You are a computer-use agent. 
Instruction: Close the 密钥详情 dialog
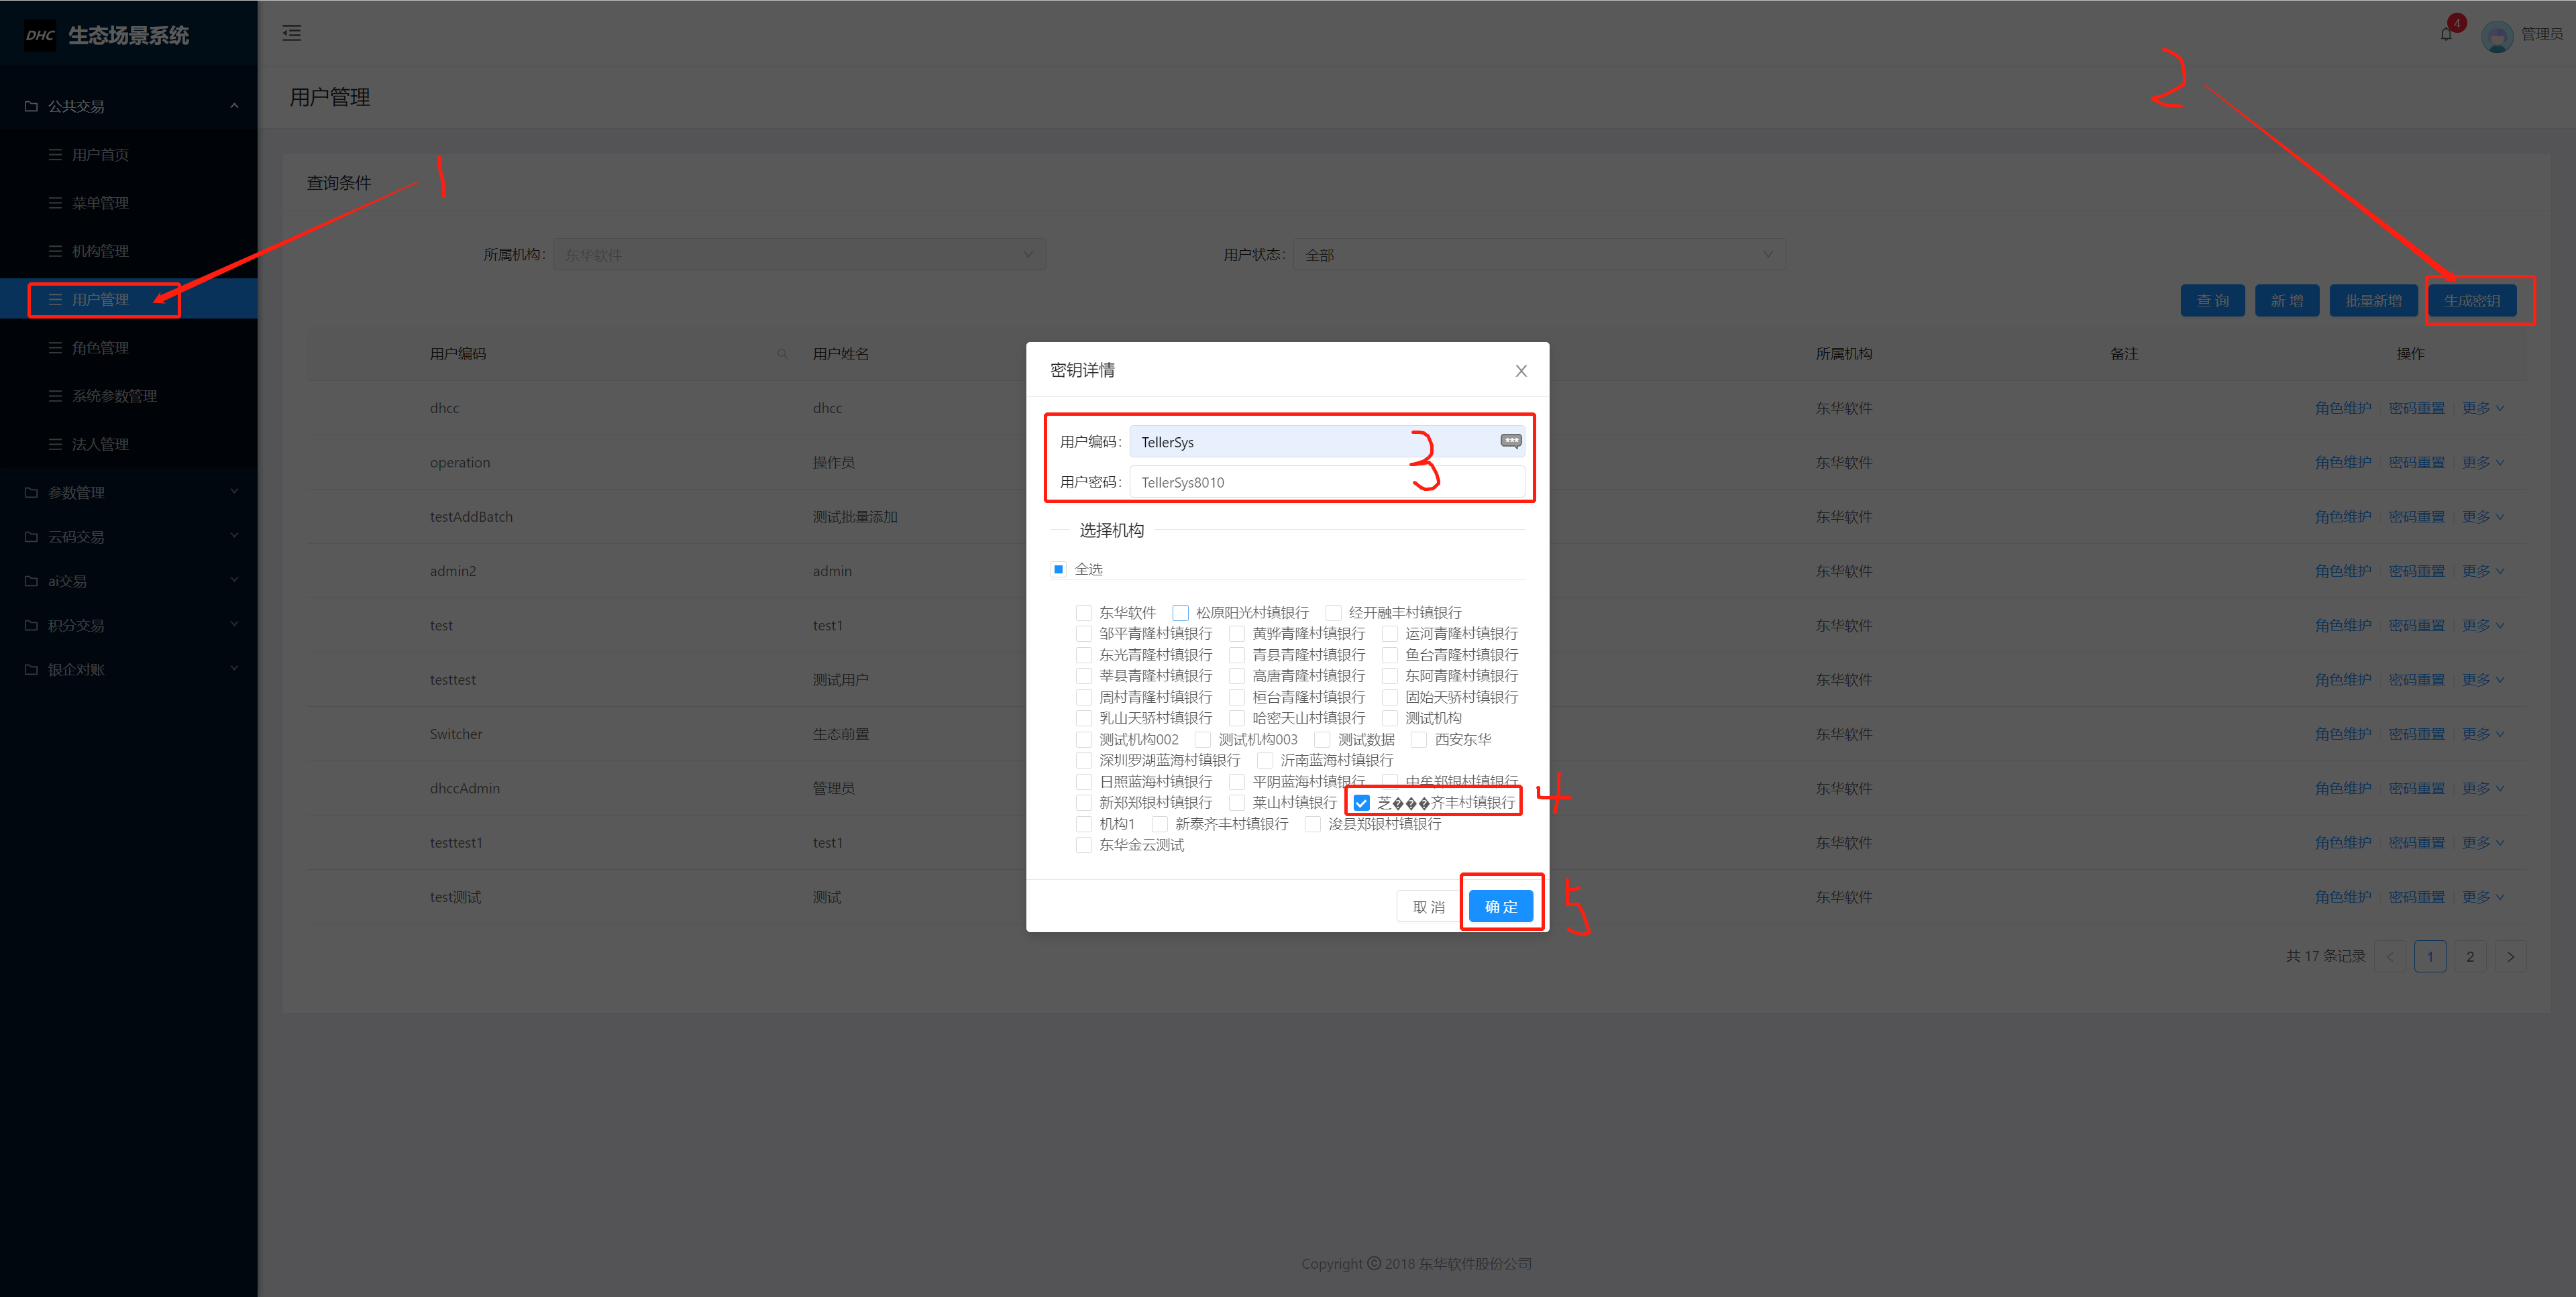pos(1521,371)
